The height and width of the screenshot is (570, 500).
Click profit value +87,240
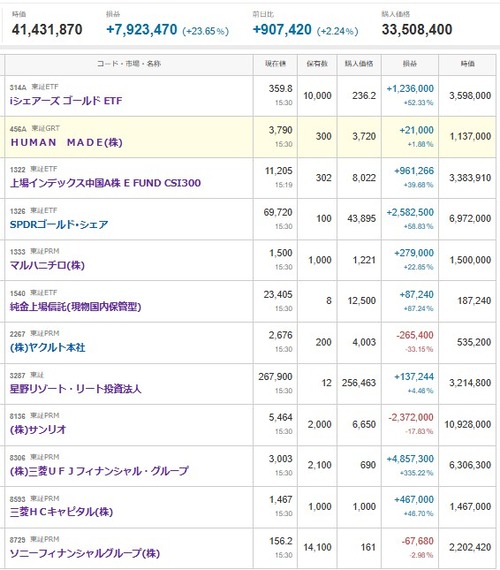click(417, 294)
